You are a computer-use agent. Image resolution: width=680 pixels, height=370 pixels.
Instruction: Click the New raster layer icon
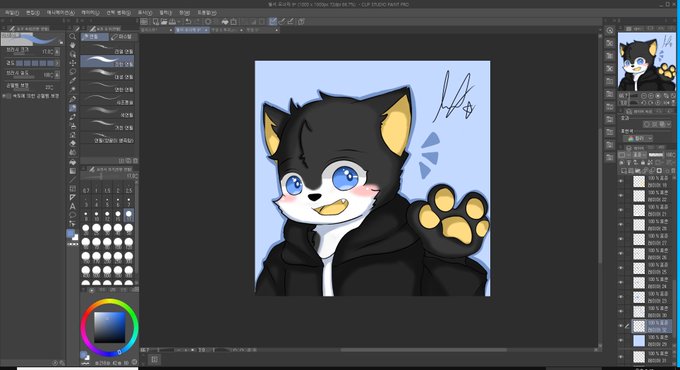pos(624,170)
